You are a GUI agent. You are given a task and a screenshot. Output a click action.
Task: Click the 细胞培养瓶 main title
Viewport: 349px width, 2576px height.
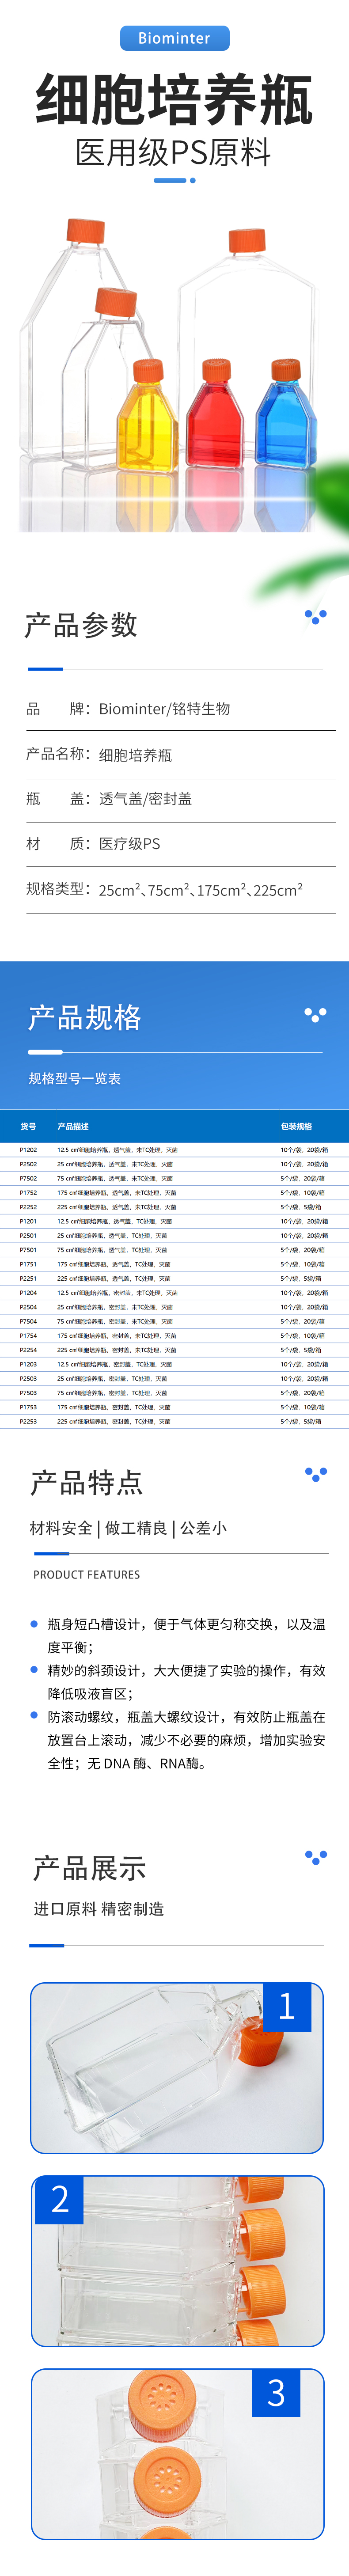click(174, 100)
